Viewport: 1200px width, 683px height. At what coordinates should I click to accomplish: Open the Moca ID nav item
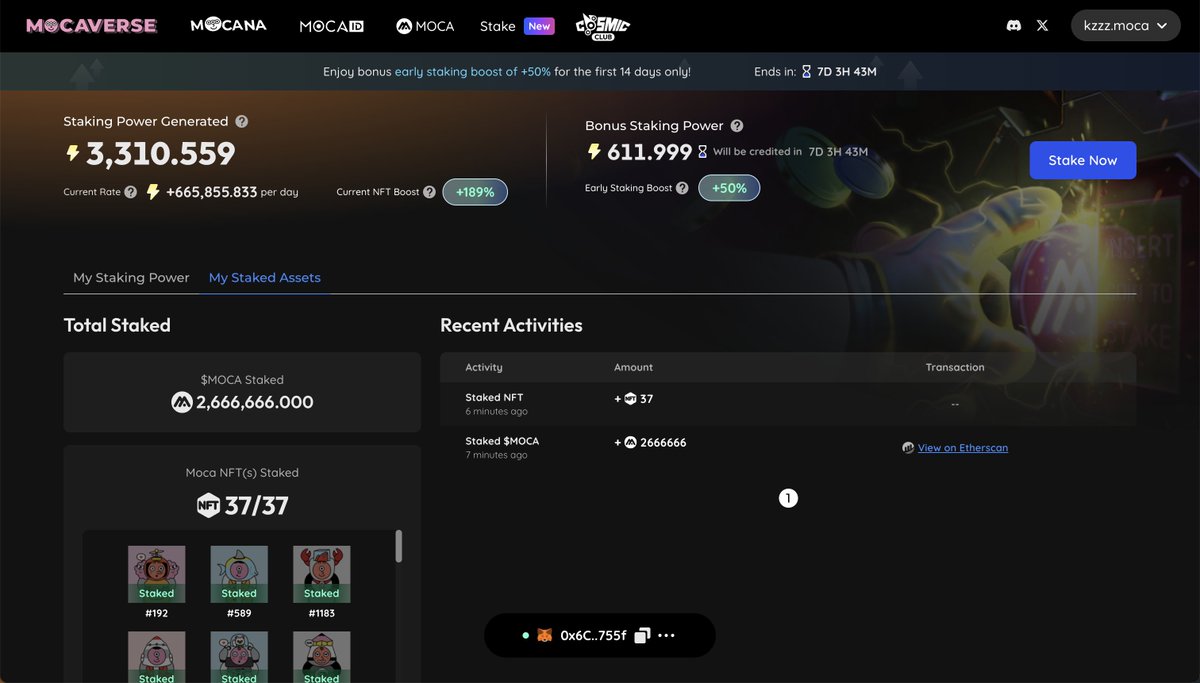331,26
